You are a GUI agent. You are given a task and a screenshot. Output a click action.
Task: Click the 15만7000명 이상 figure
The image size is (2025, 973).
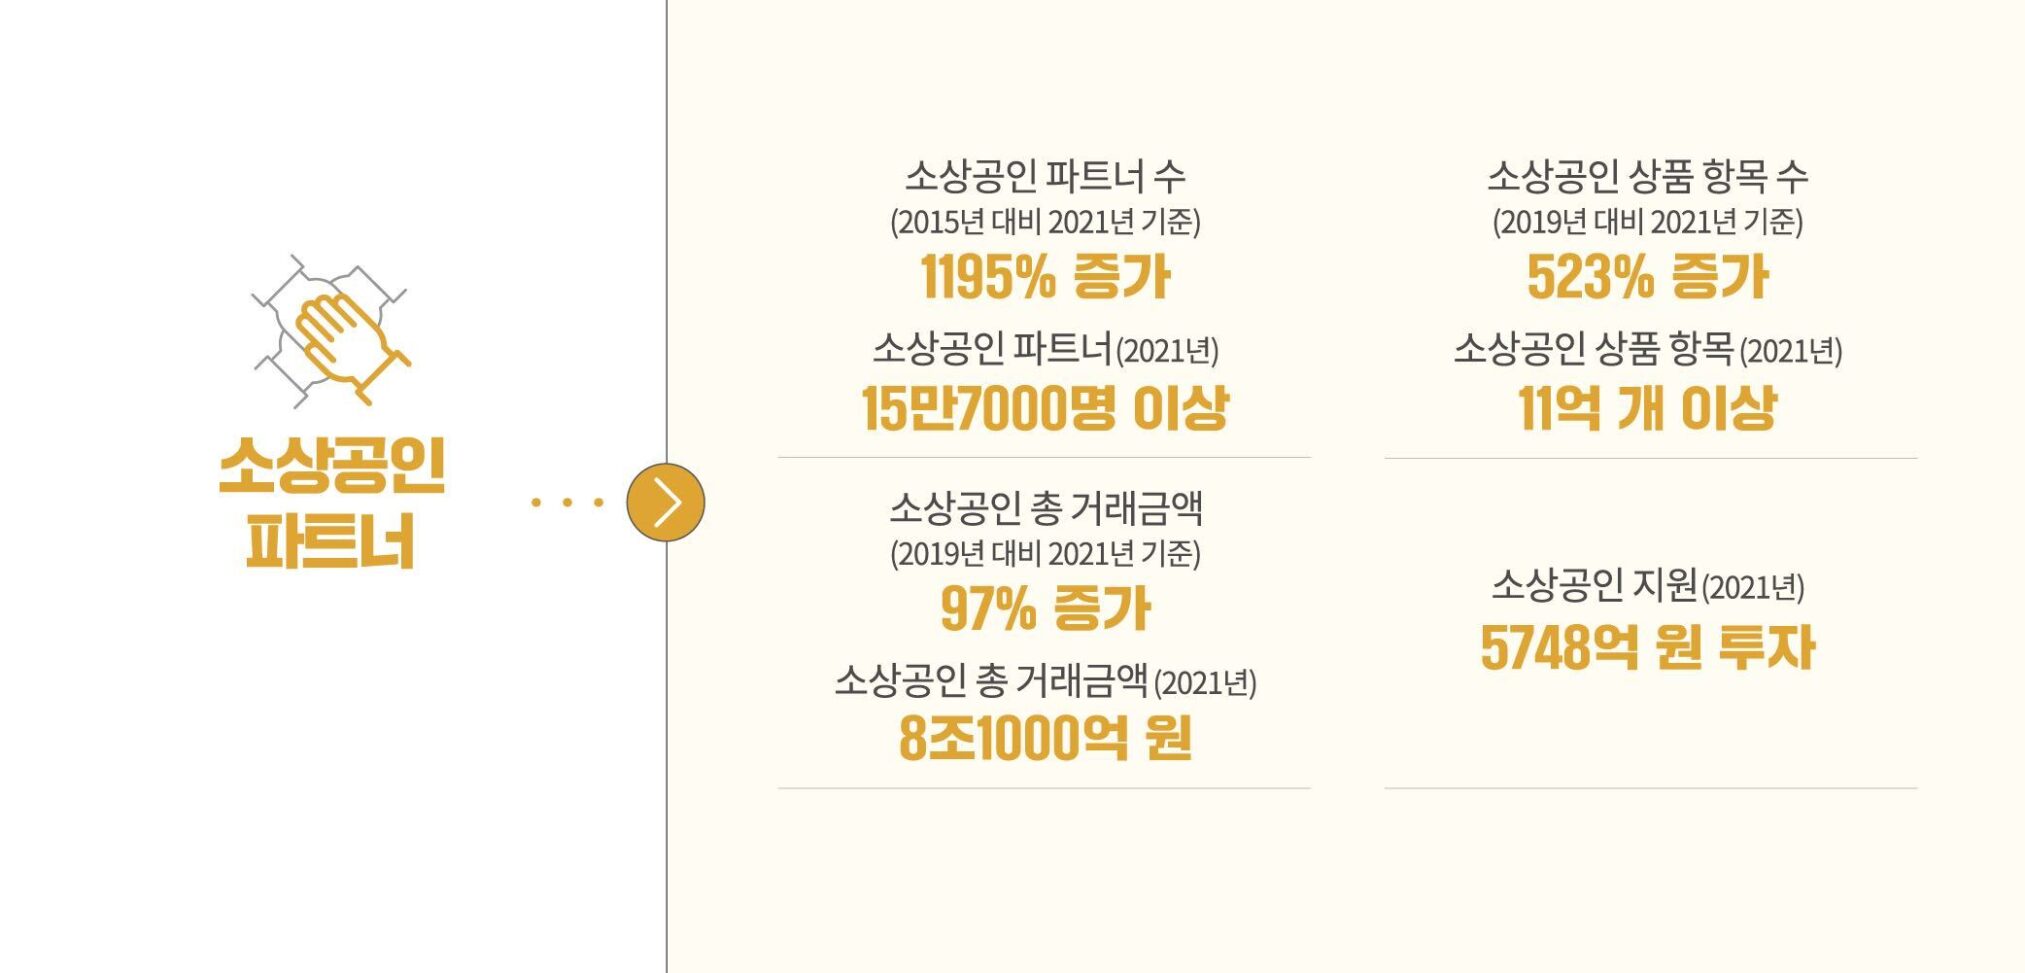click(x=1045, y=408)
